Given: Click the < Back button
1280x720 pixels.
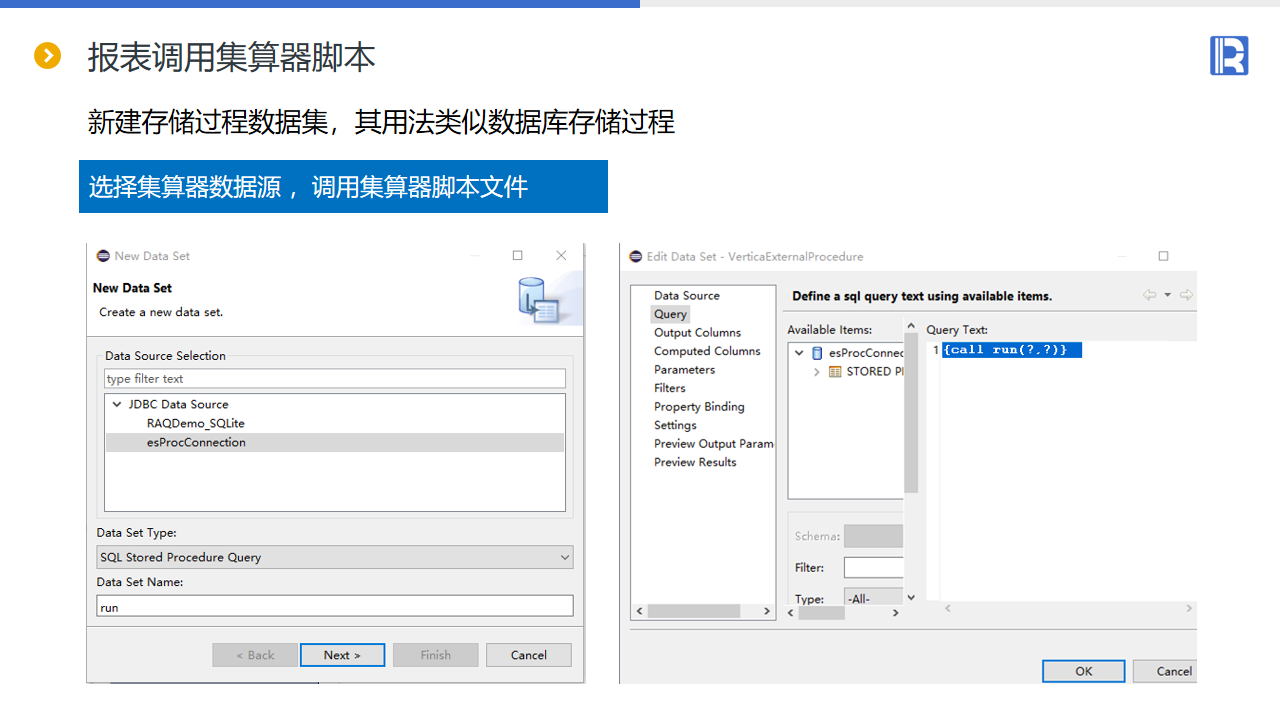Looking at the screenshot, I should (x=255, y=655).
